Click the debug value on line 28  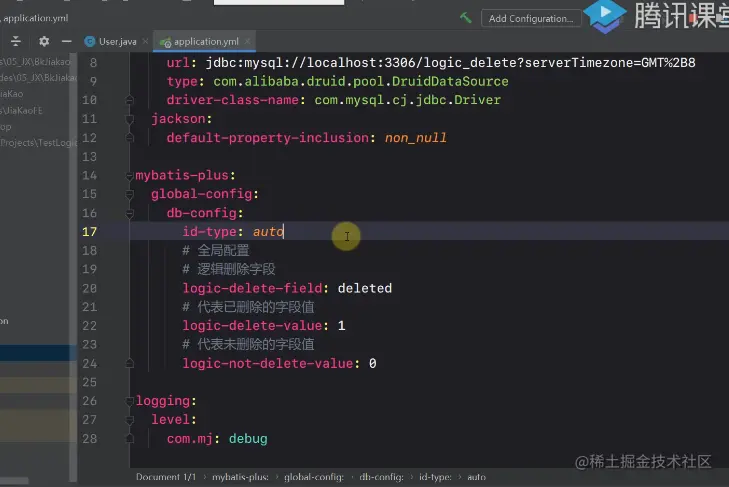point(248,439)
